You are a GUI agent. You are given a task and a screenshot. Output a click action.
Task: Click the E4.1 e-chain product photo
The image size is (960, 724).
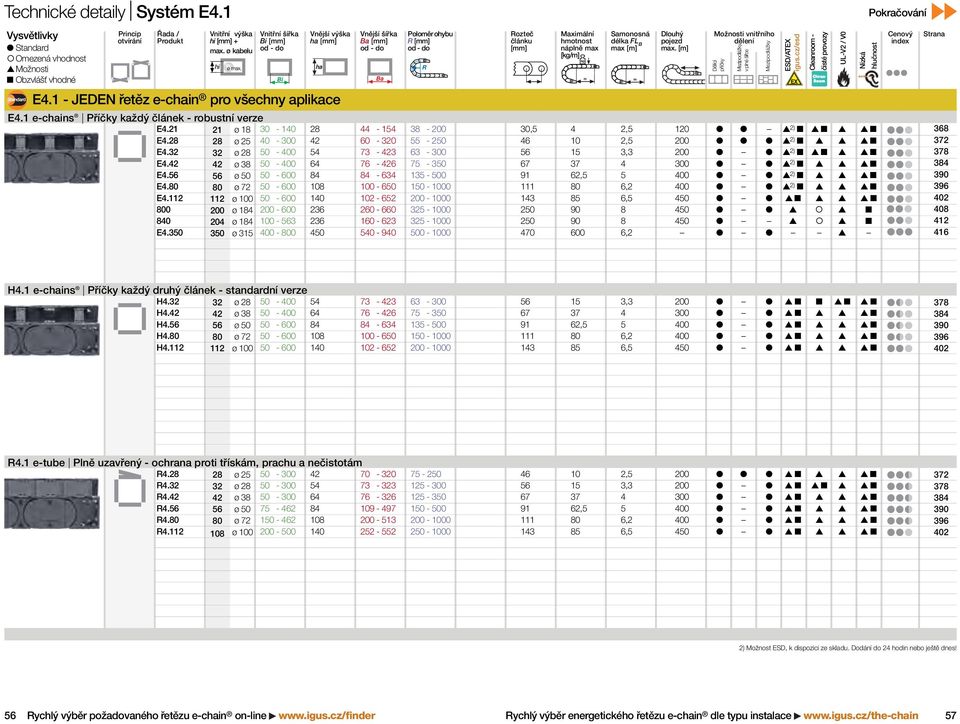coord(52,158)
